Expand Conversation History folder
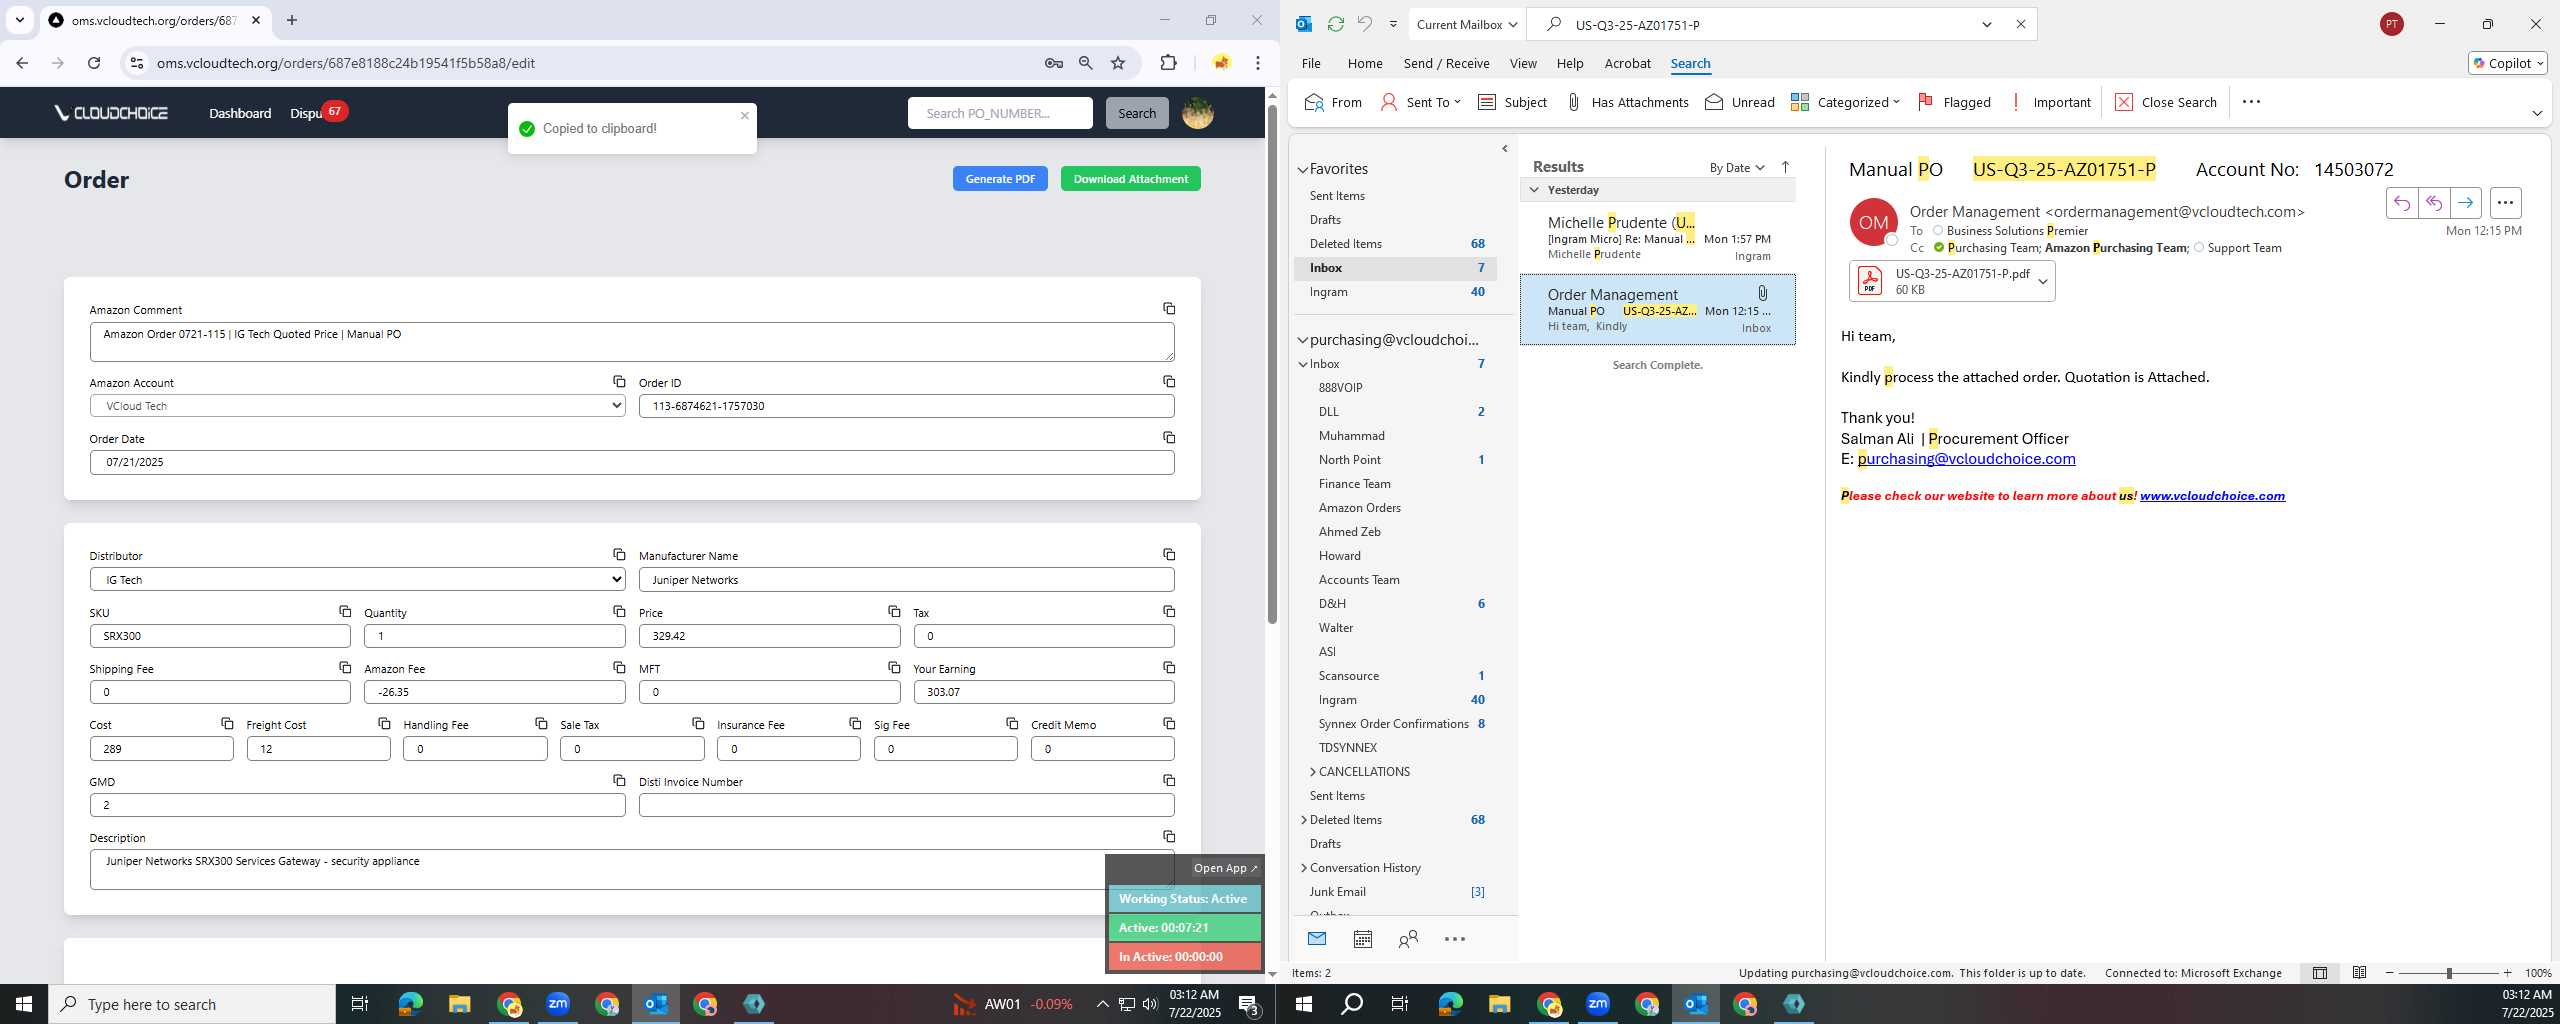This screenshot has width=2560, height=1024. tap(1303, 867)
